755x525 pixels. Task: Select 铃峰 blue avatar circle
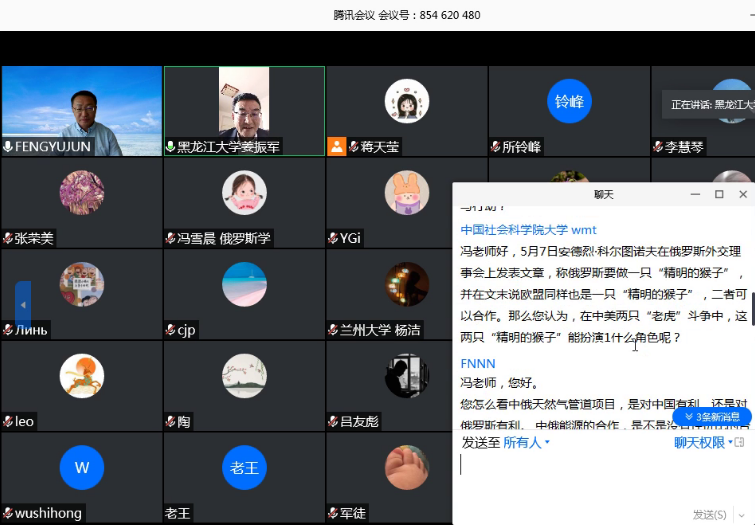point(569,101)
